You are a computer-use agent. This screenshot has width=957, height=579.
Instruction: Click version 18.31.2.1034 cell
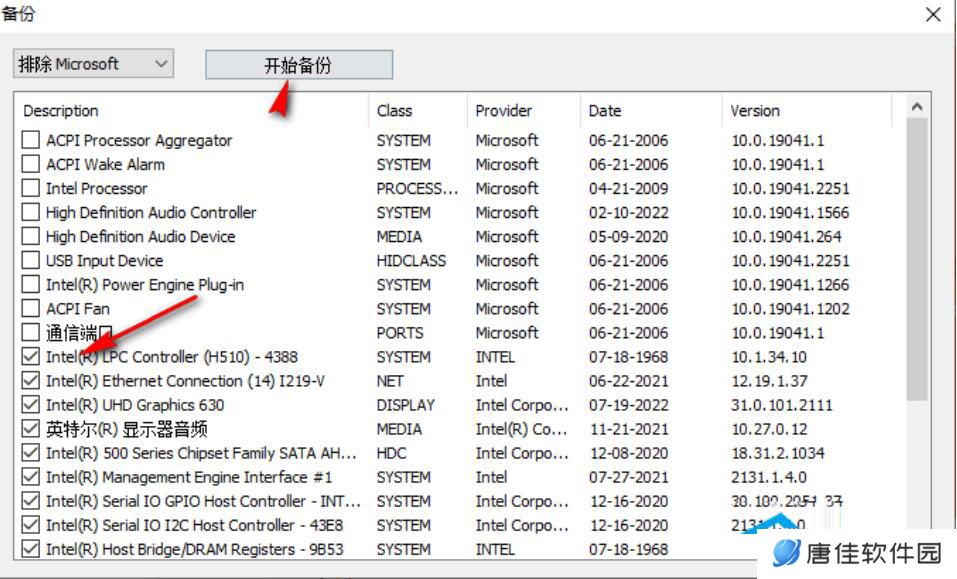click(x=778, y=453)
